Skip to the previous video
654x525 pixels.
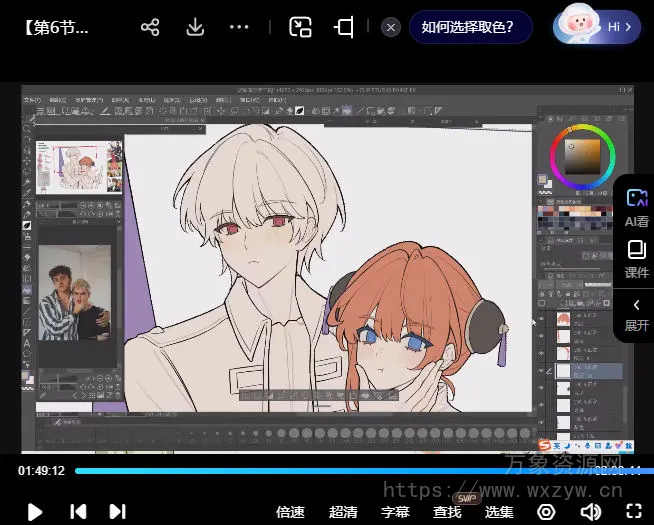pyautogui.click(x=78, y=511)
